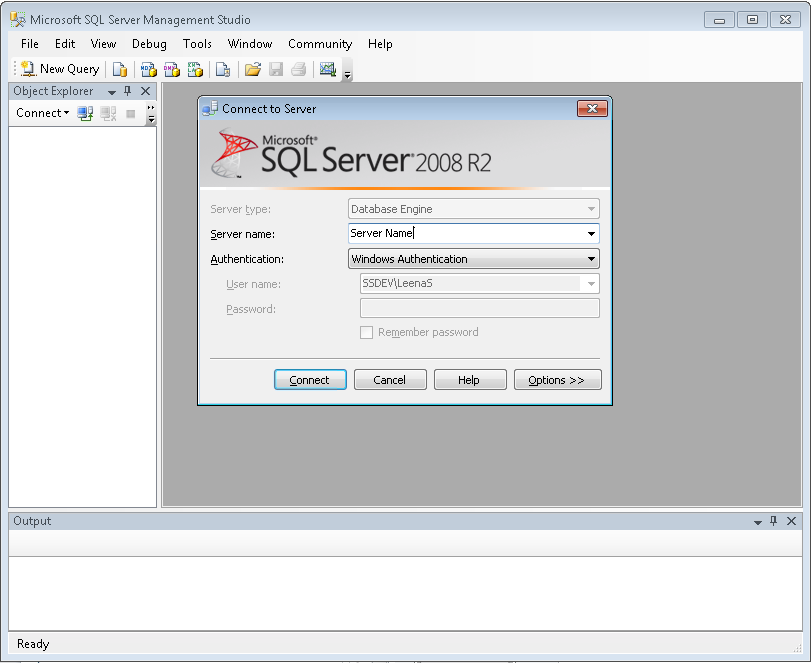This screenshot has width=811, height=663.
Task: Click the Connect button in dialog
Action: [x=310, y=380]
